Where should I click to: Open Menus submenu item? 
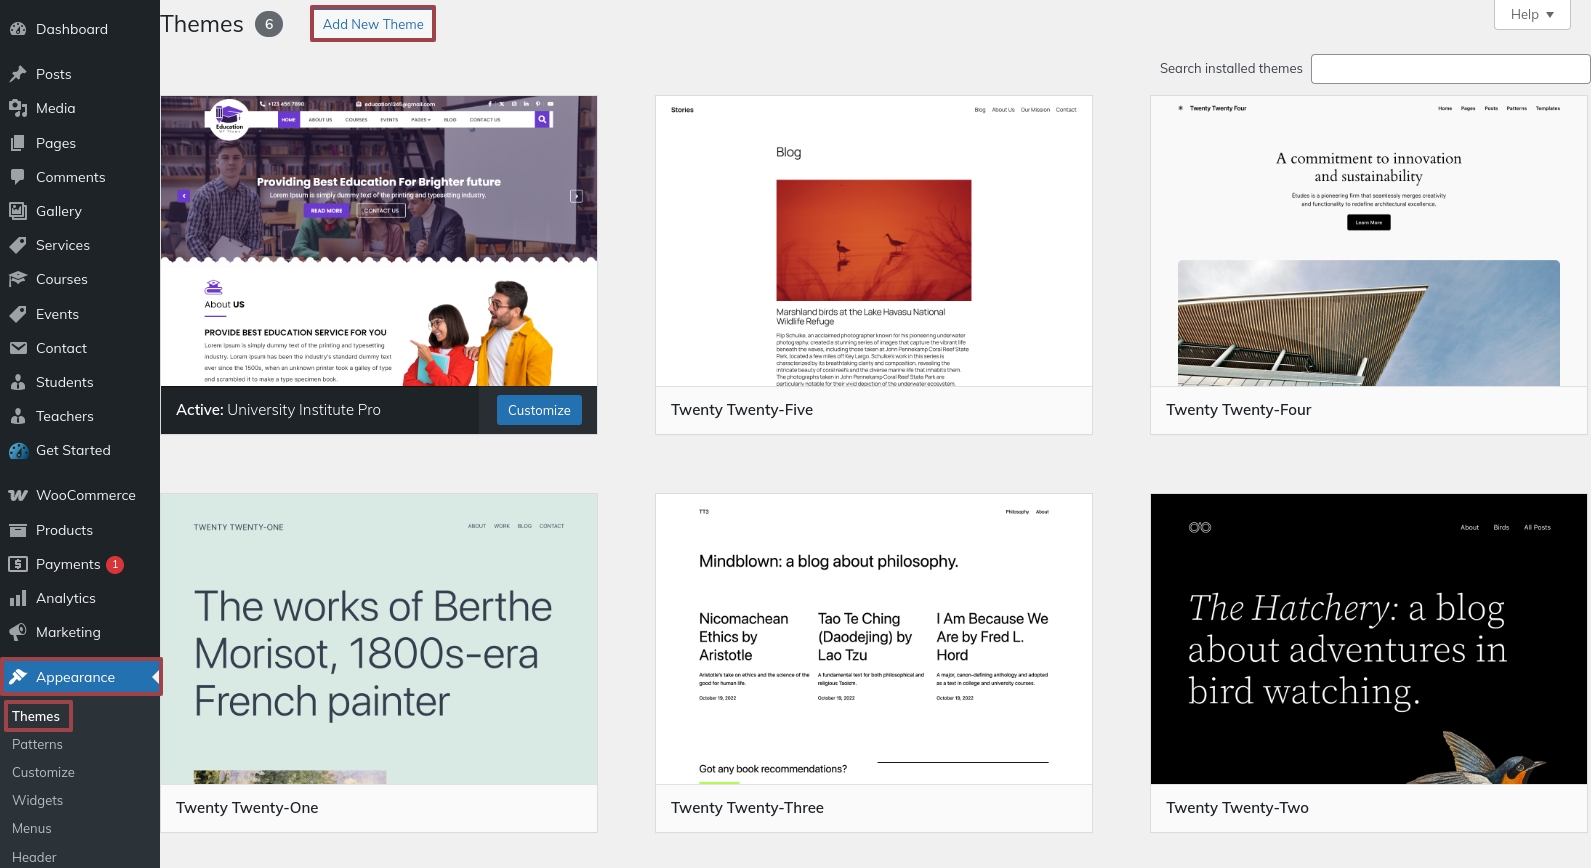pos(32,828)
